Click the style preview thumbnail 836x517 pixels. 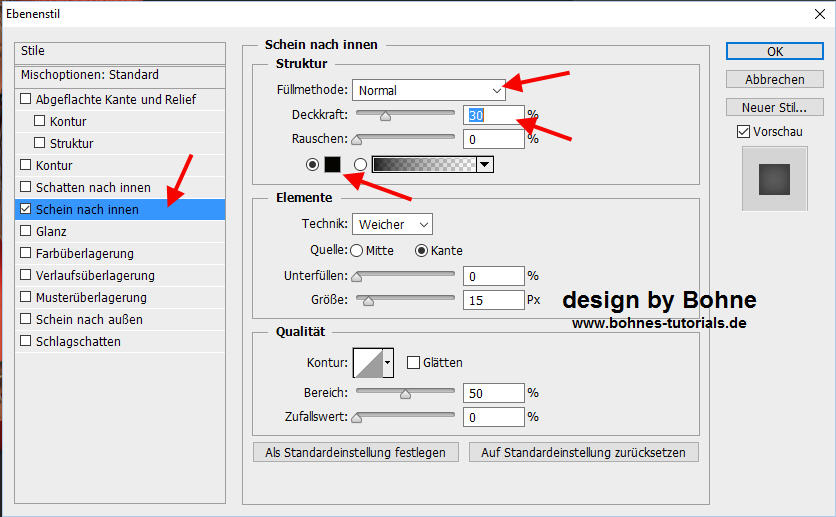774,179
